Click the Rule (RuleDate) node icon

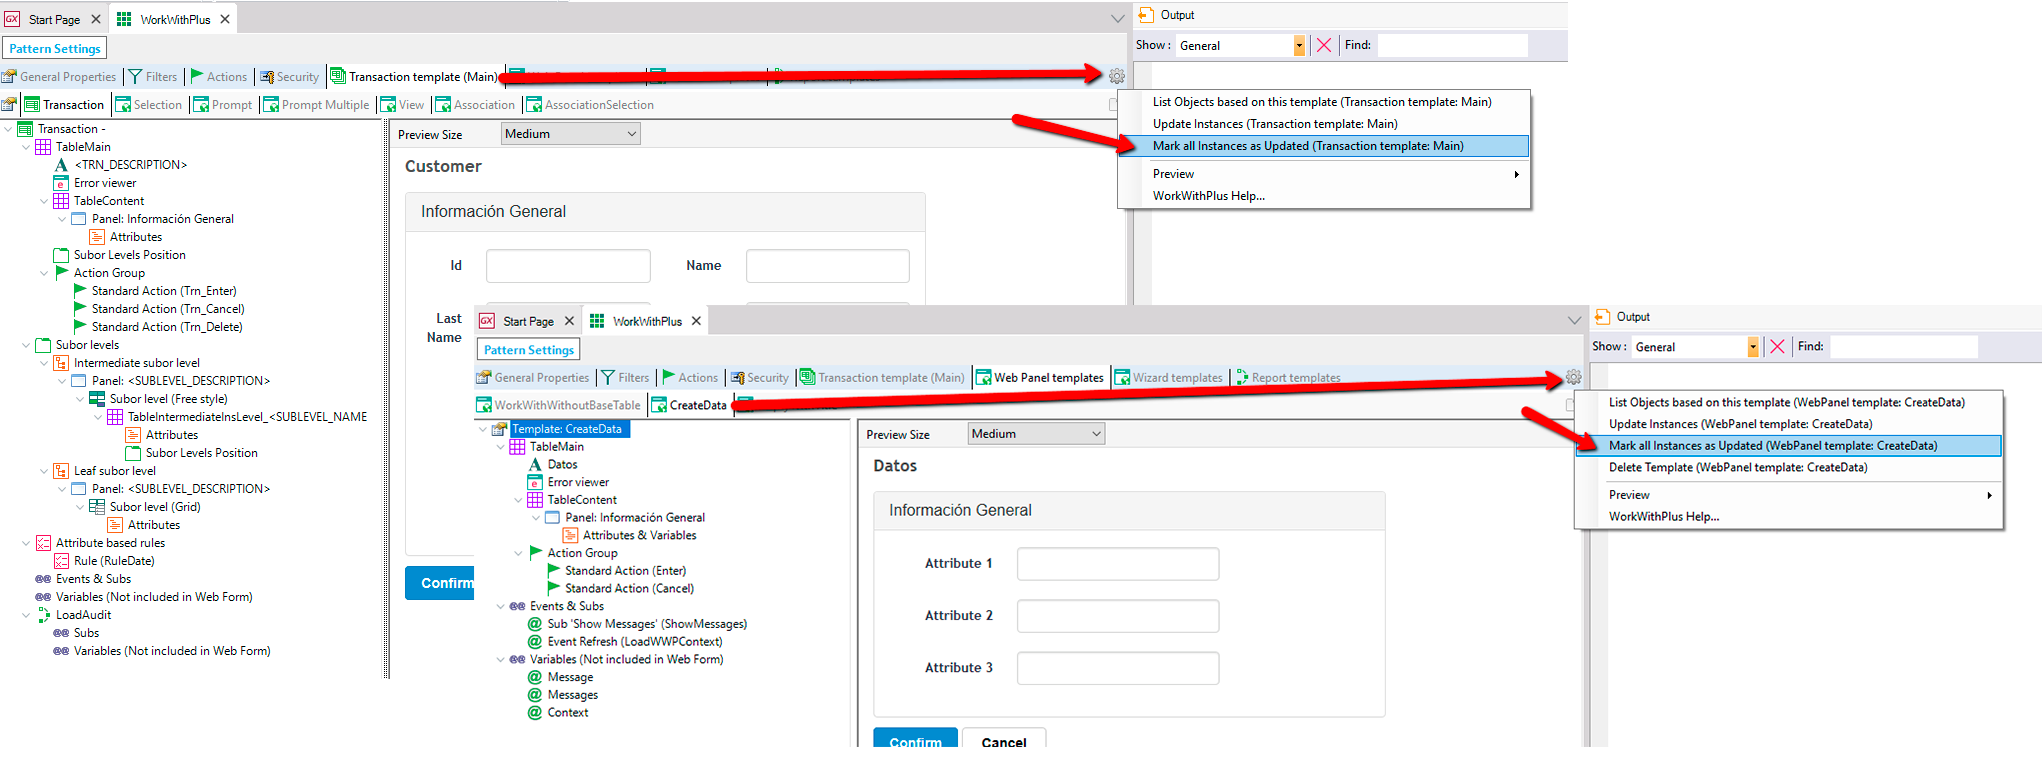(62, 561)
